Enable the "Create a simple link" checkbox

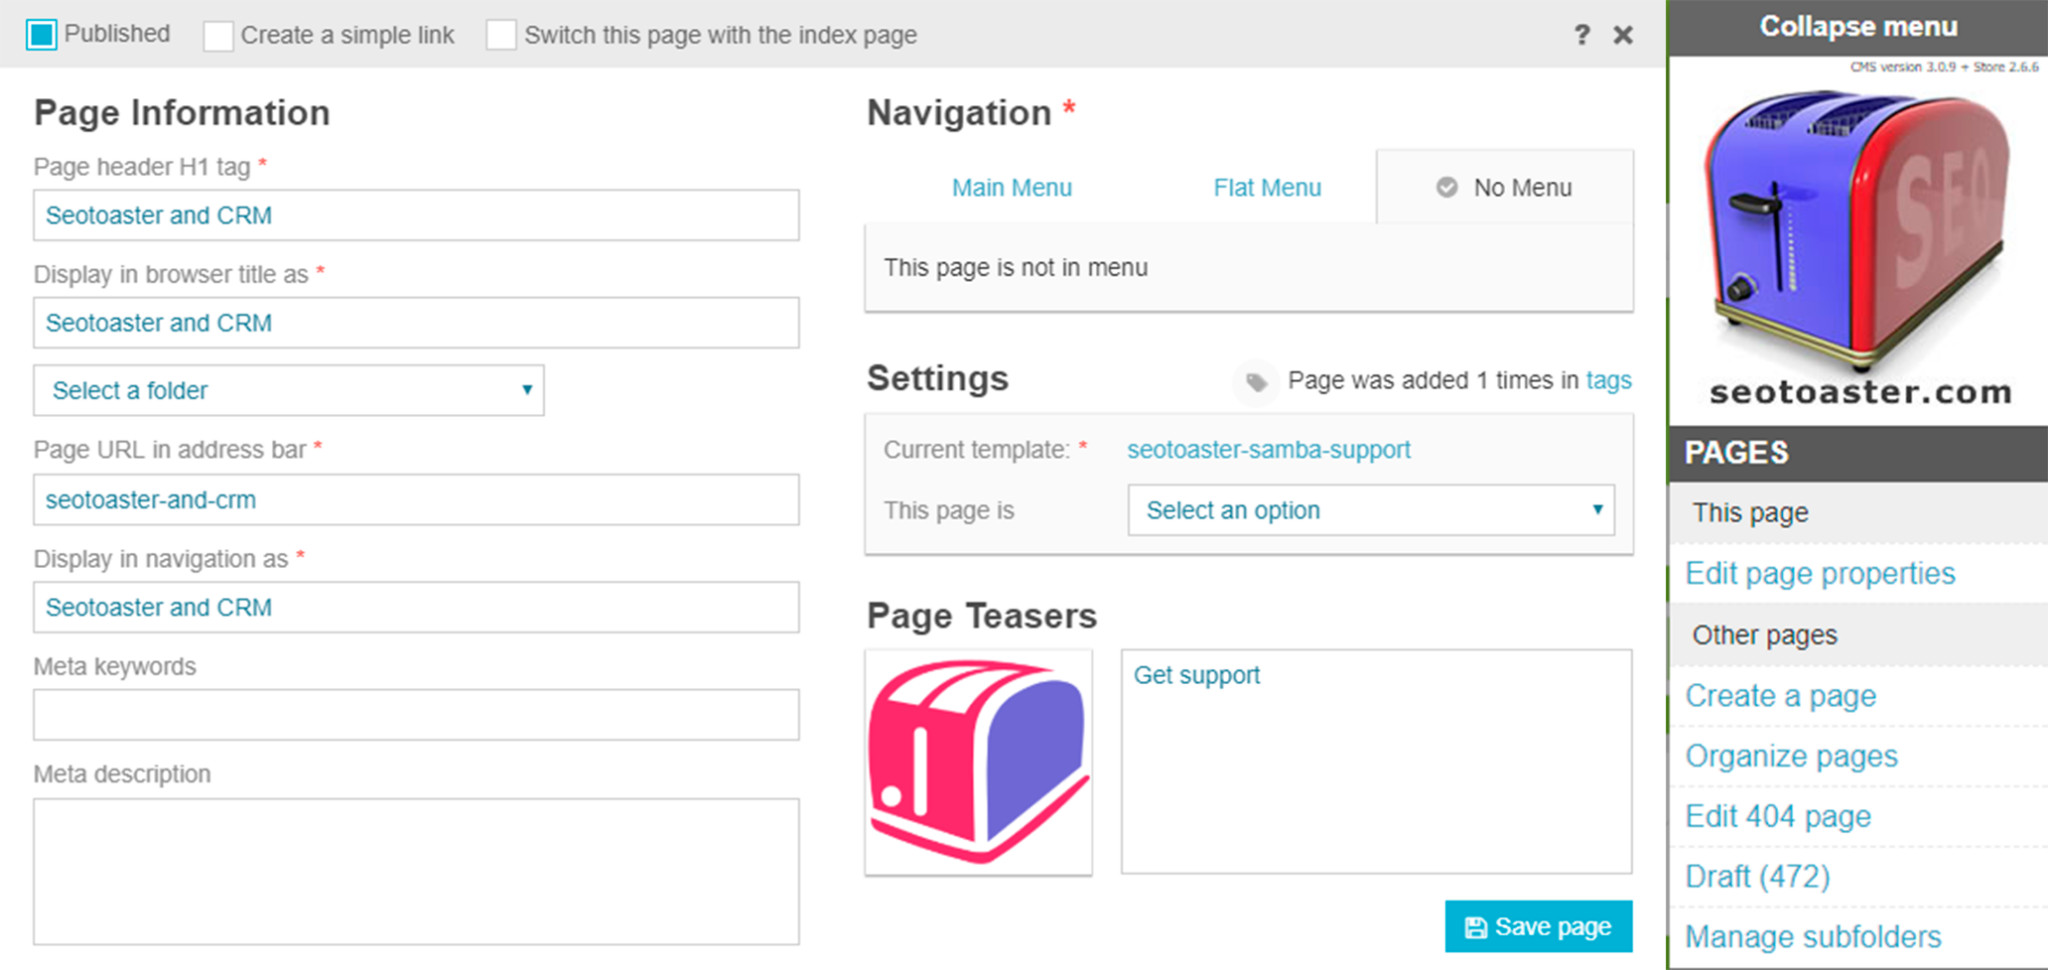(x=217, y=34)
